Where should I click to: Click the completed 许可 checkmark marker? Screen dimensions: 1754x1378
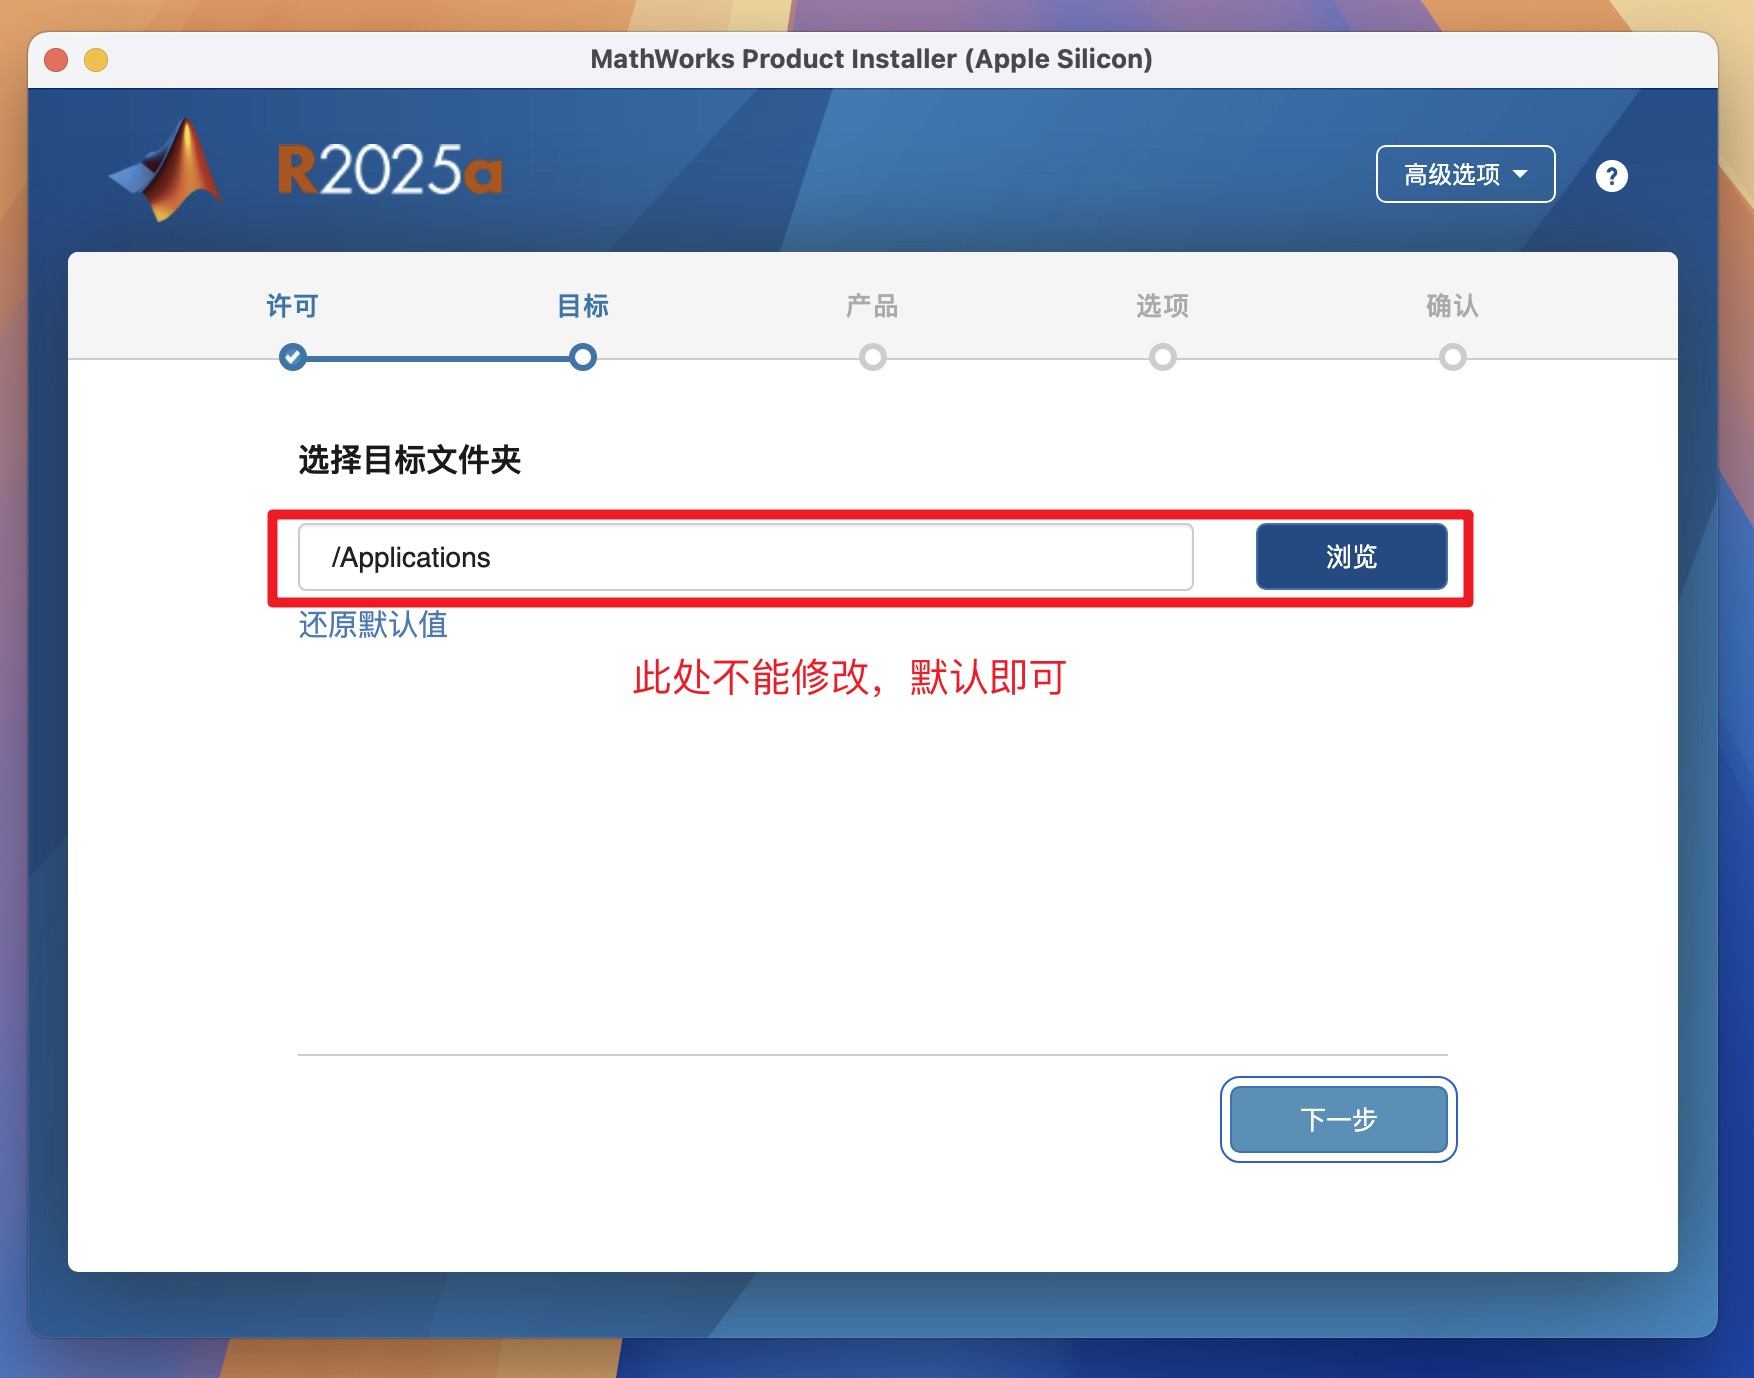[x=293, y=357]
